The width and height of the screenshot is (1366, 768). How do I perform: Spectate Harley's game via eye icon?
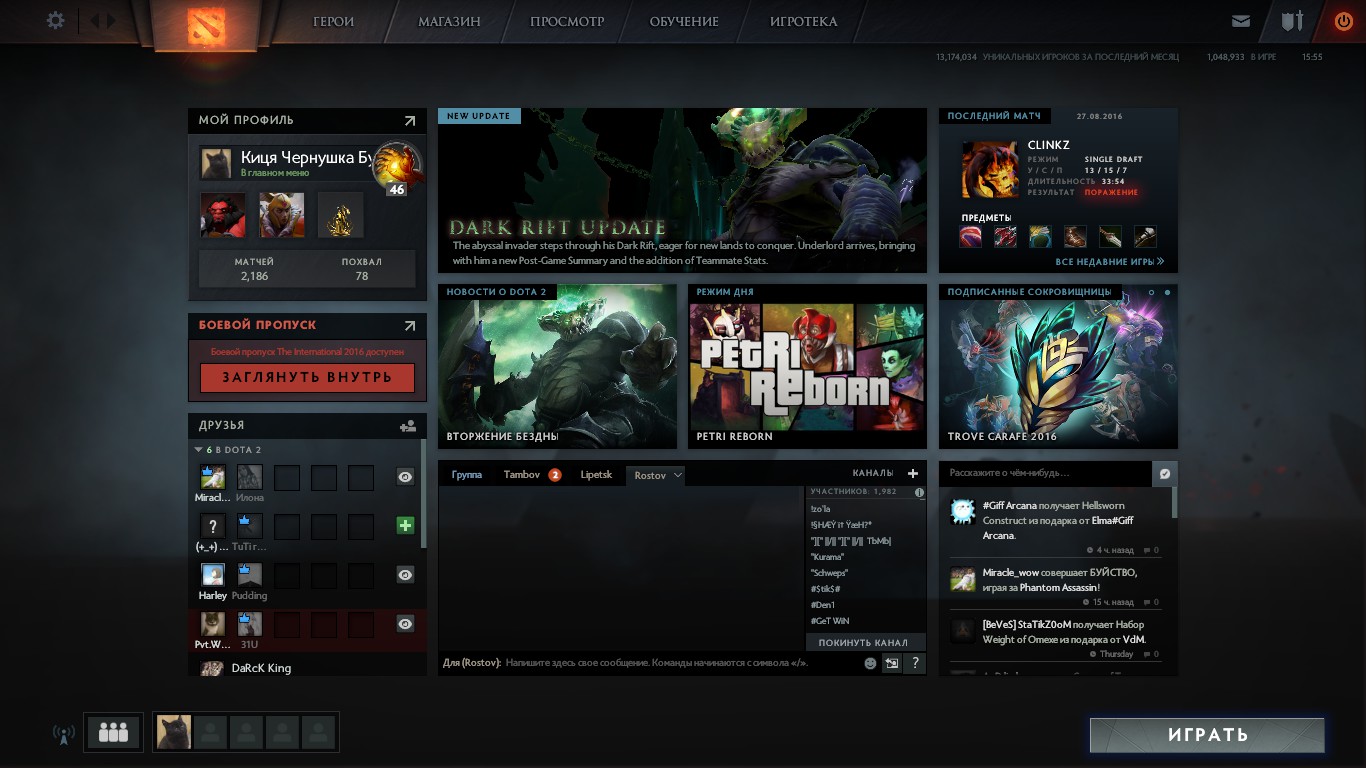pos(405,574)
